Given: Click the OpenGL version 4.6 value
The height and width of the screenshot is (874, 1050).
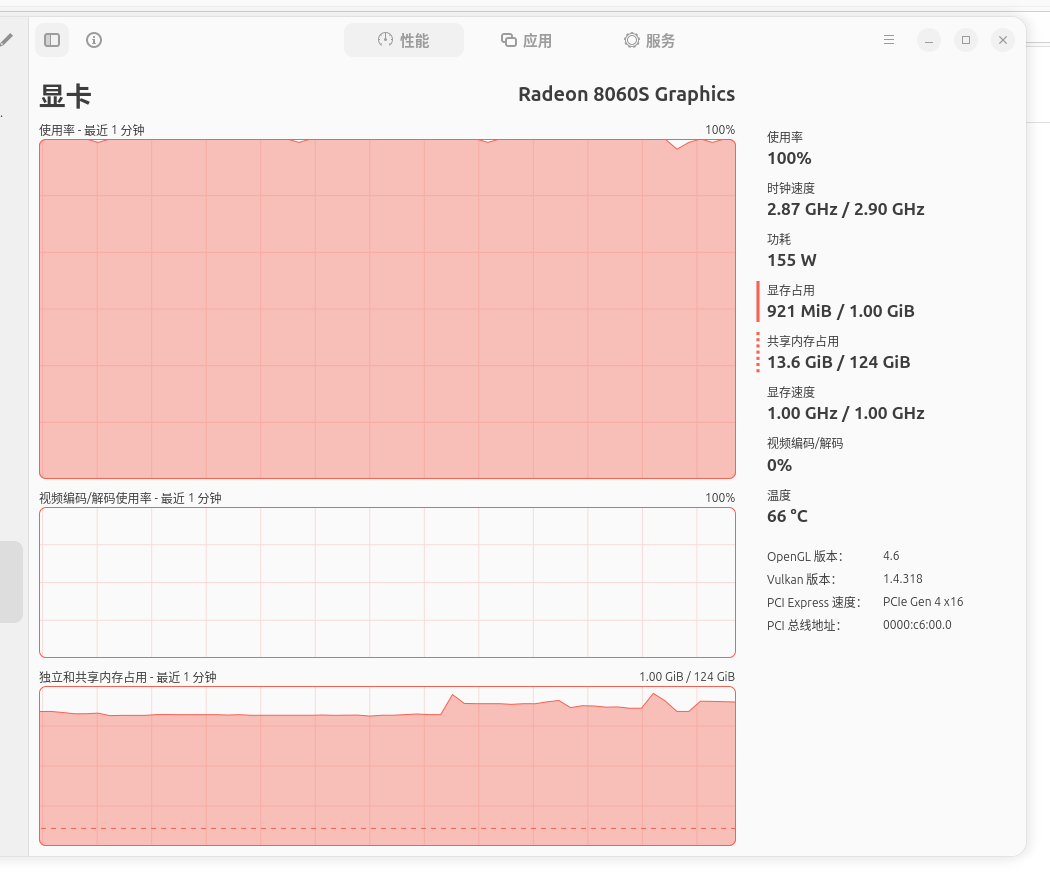Looking at the screenshot, I should pyautogui.click(x=891, y=556).
